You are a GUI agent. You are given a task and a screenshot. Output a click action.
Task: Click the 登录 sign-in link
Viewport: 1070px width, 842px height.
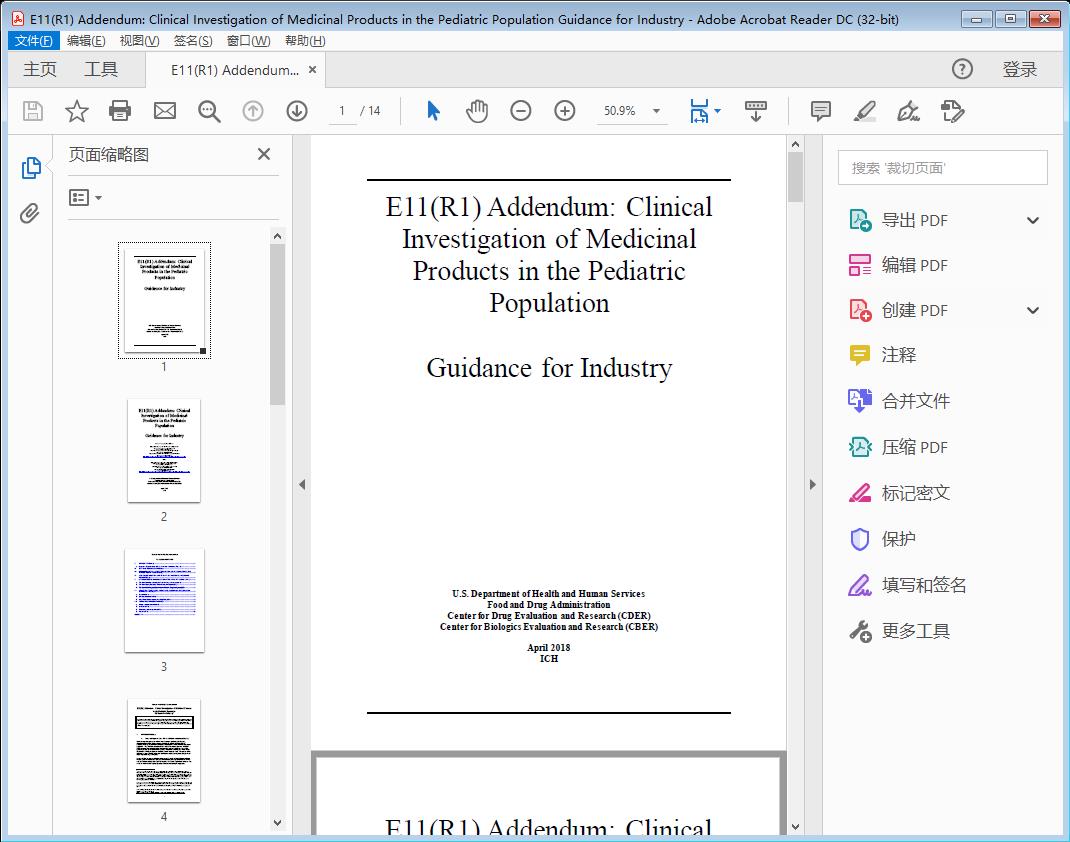[x=1021, y=69]
